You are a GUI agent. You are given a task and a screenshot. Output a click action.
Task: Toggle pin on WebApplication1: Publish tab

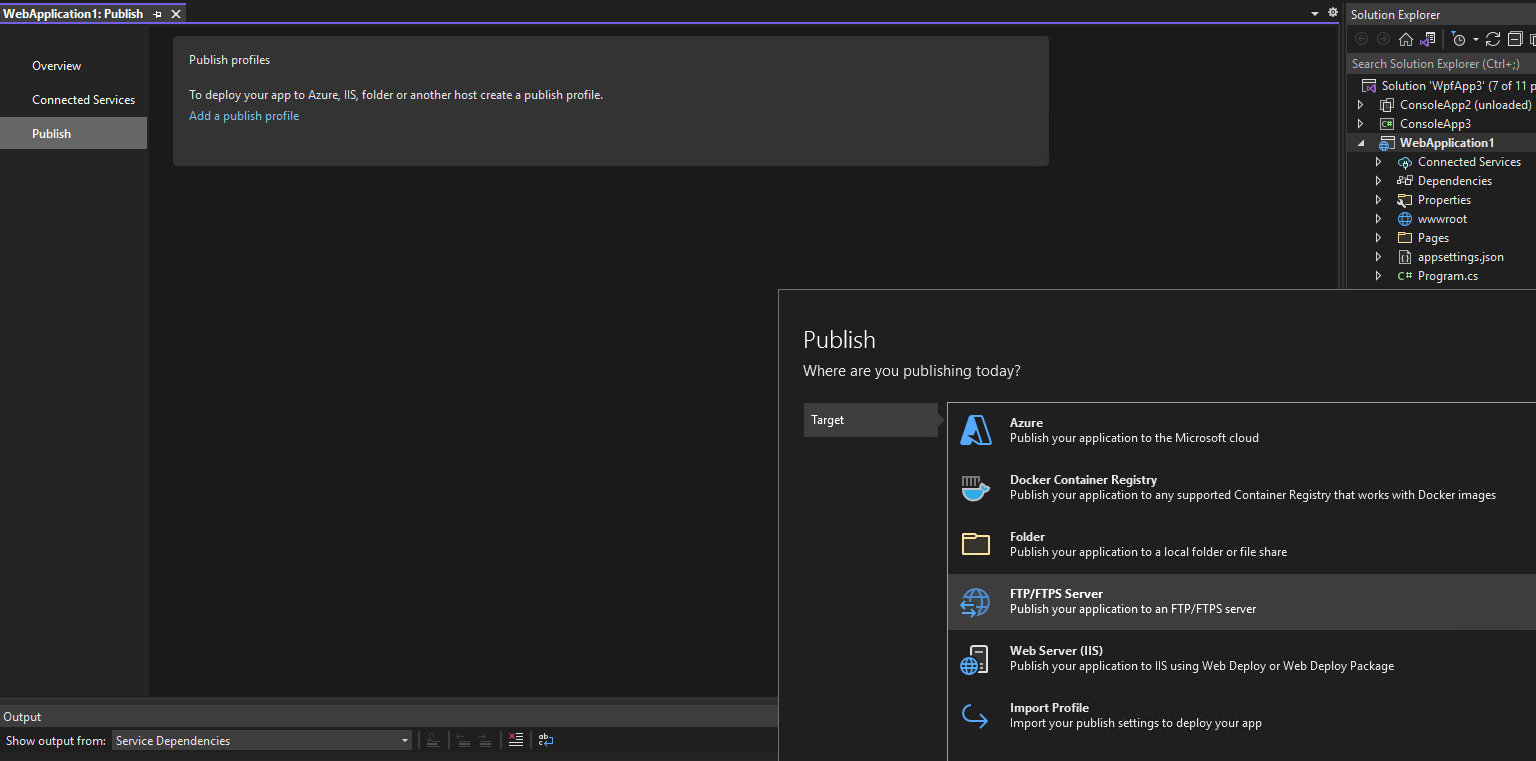pyautogui.click(x=158, y=14)
